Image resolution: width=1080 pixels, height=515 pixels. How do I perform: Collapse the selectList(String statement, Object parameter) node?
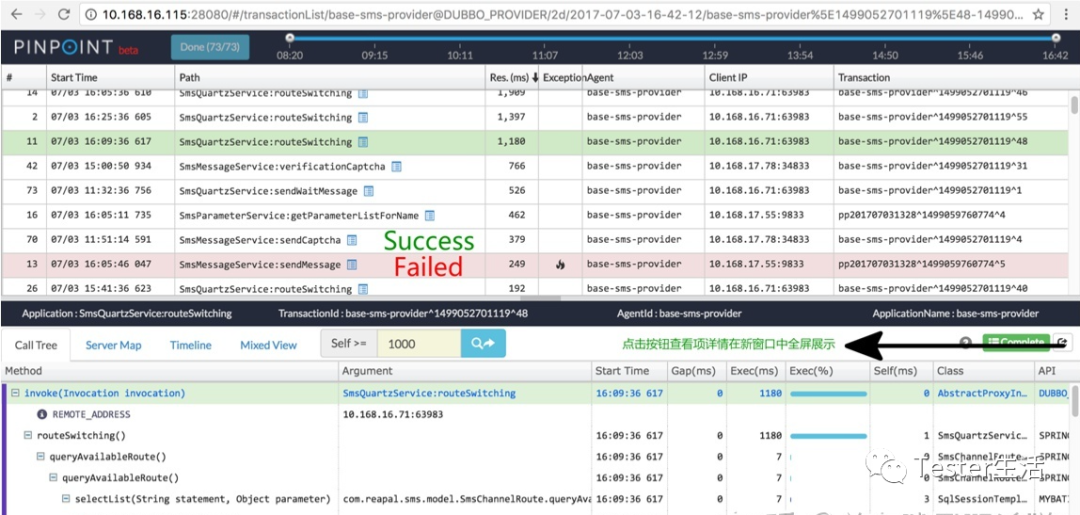tap(65, 498)
